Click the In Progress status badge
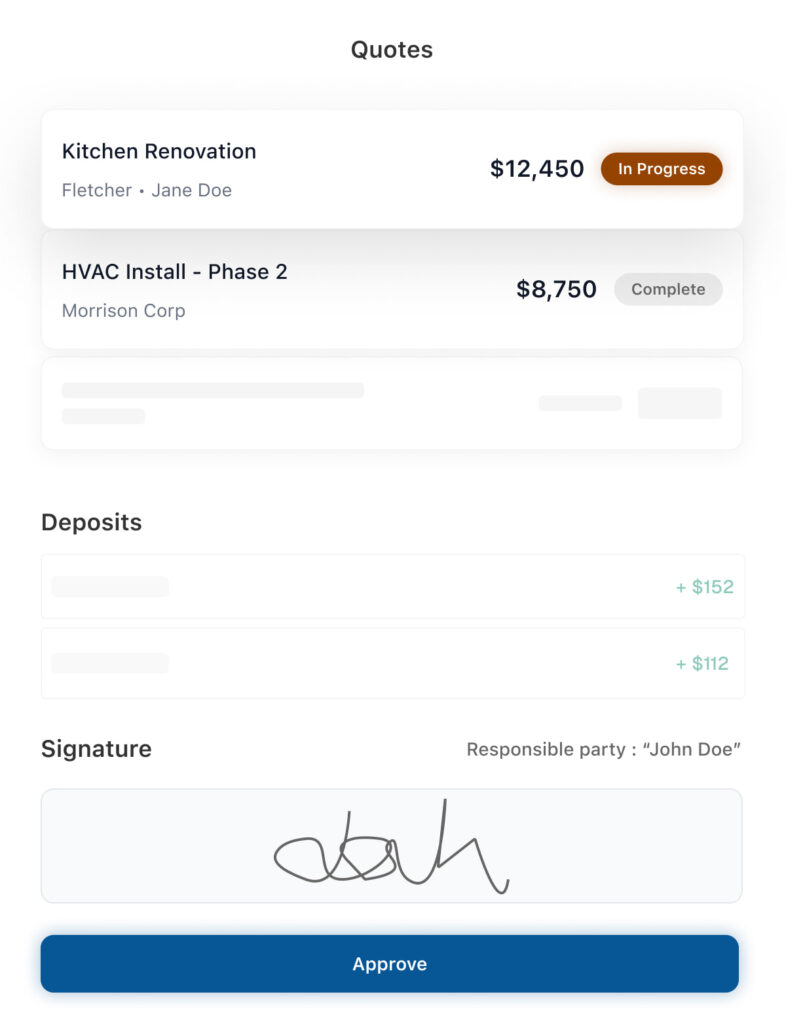Image resolution: width=786 pixels, height=1024 pixels. 661,169
